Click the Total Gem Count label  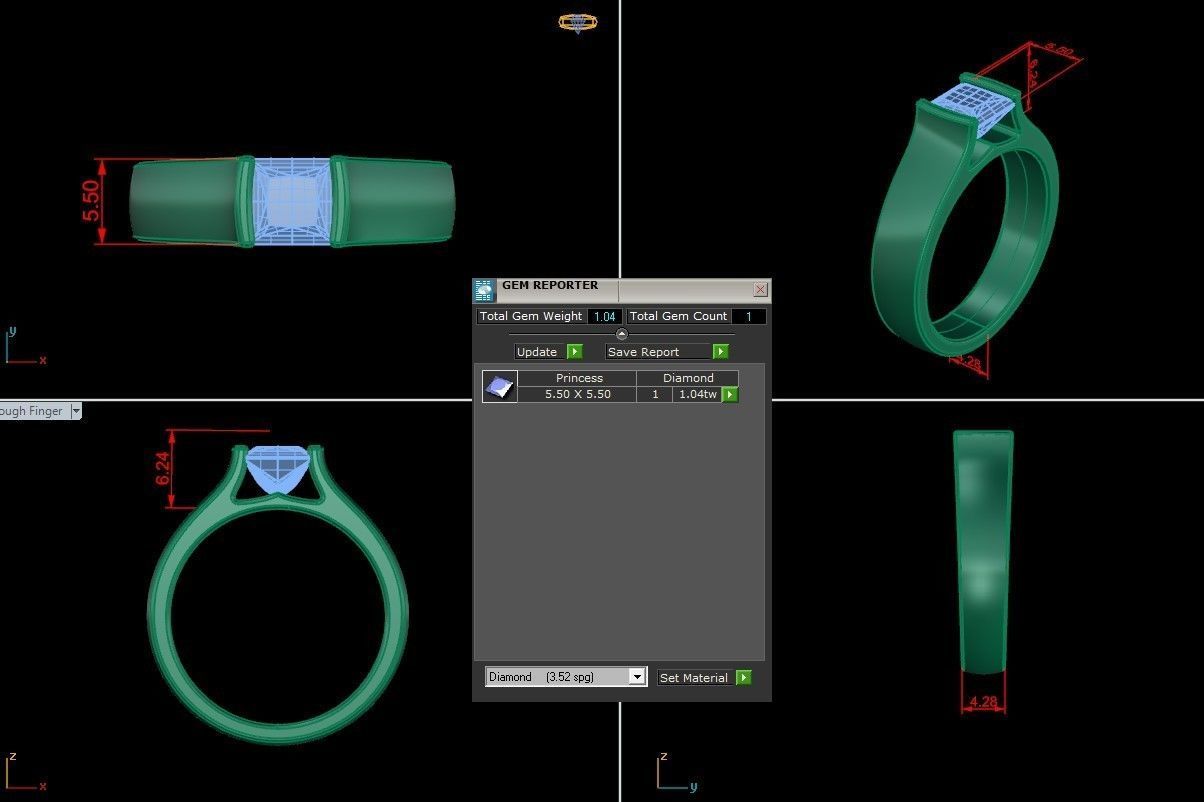click(x=678, y=316)
